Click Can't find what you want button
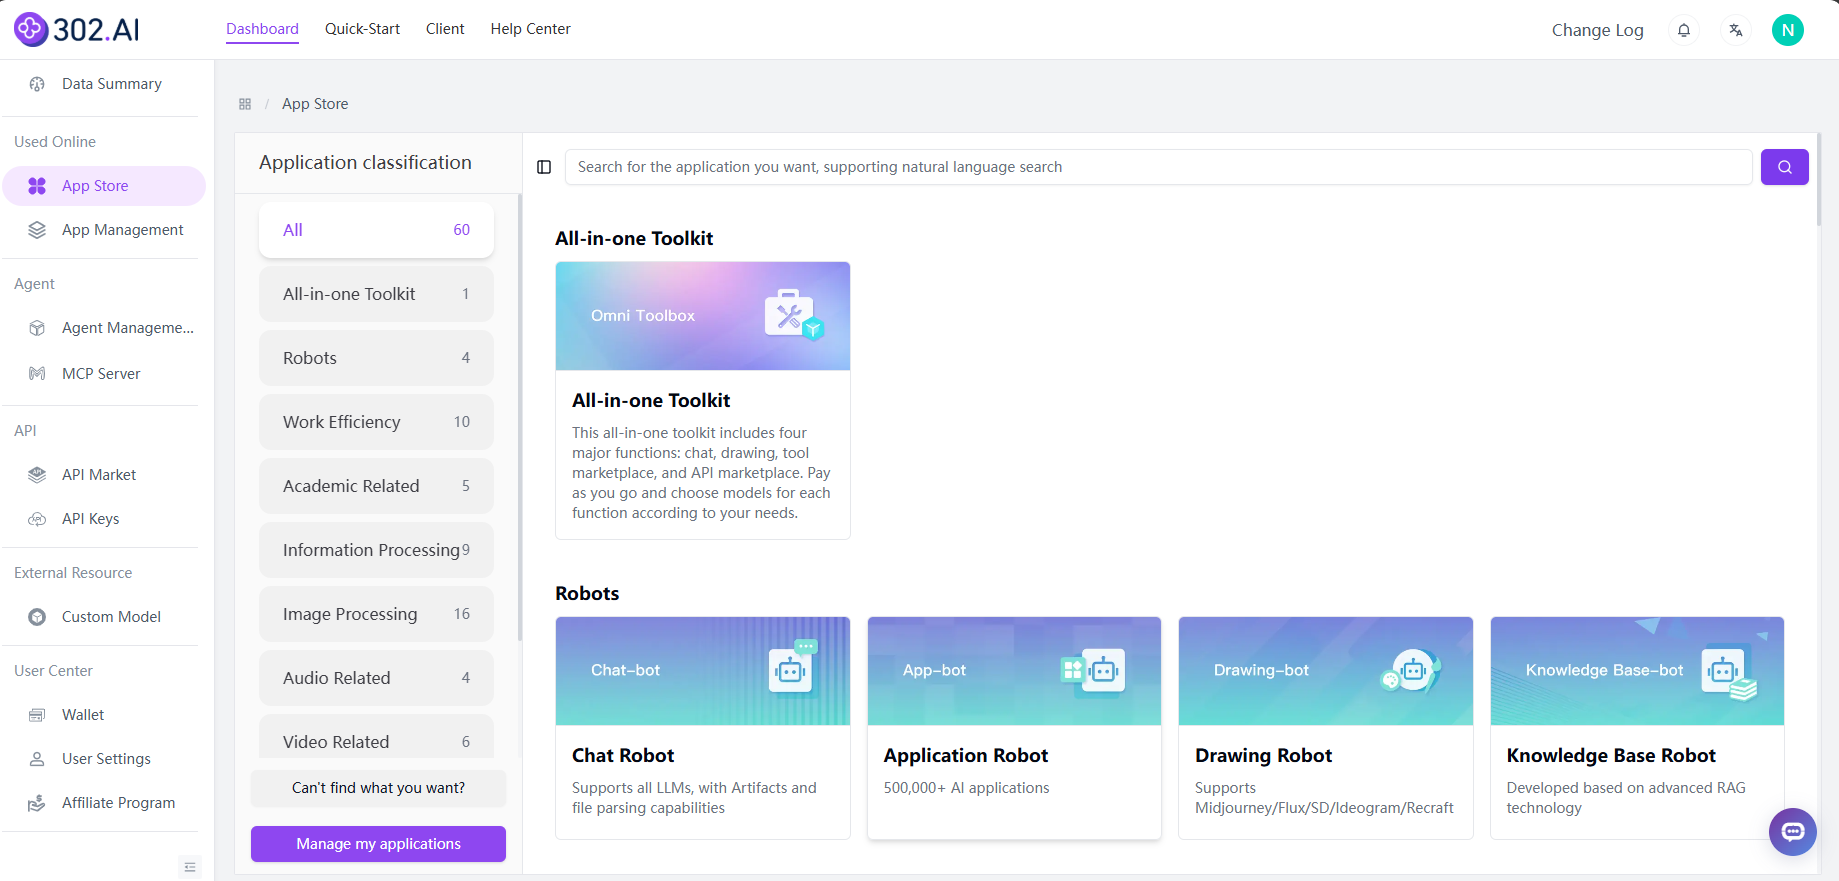The width and height of the screenshot is (1839, 881). pos(378,788)
